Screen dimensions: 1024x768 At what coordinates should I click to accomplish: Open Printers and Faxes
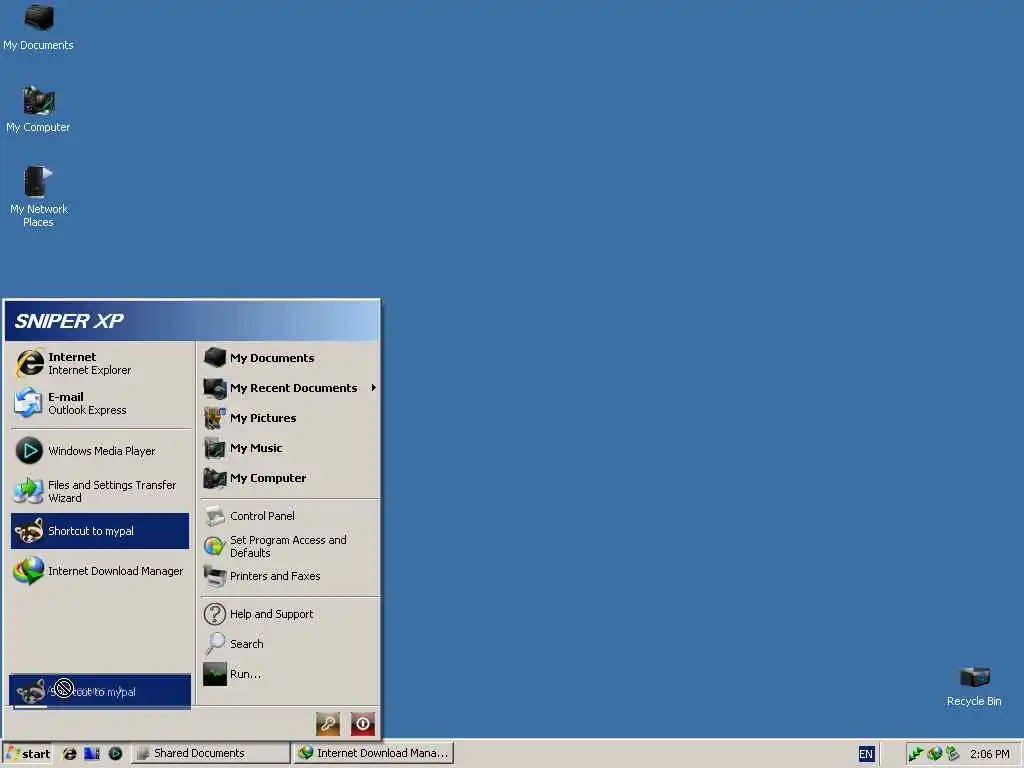coord(290,576)
